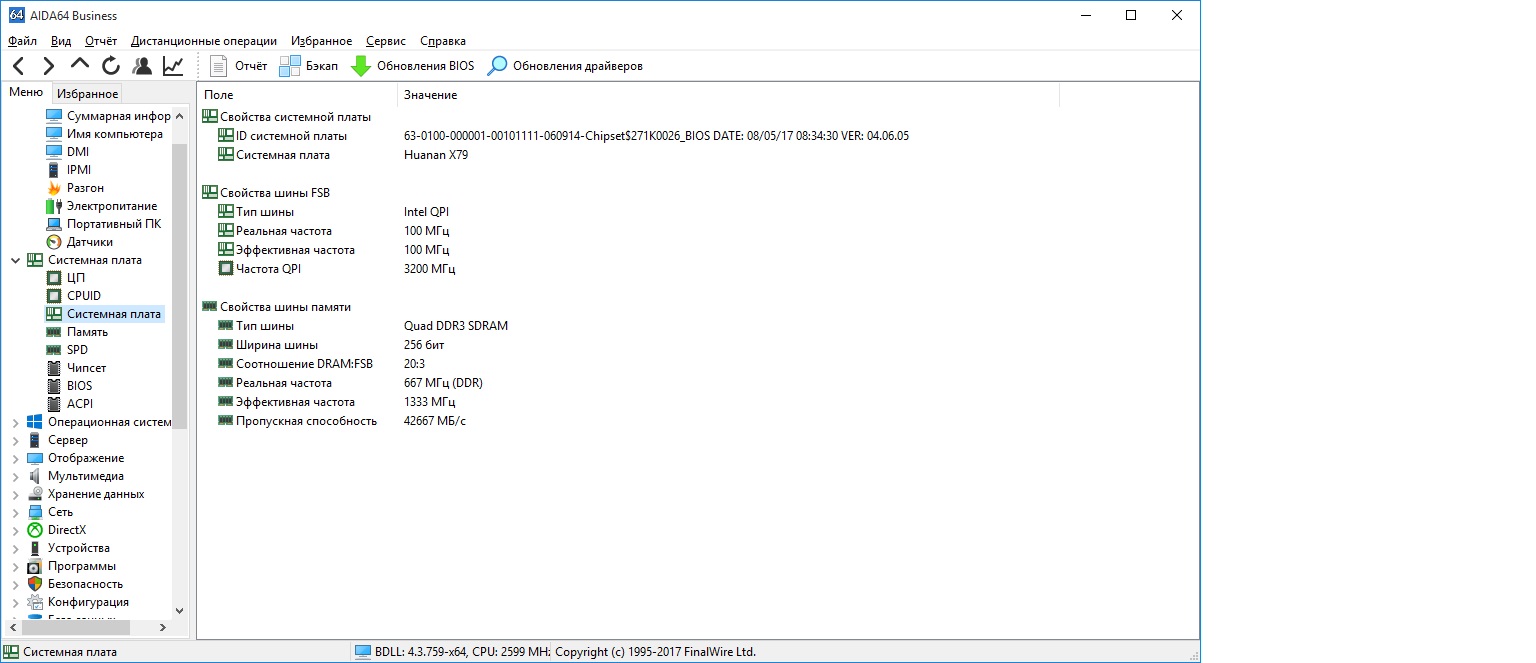
Task: Click the BDLL version status bar entry
Action: pos(451,652)
